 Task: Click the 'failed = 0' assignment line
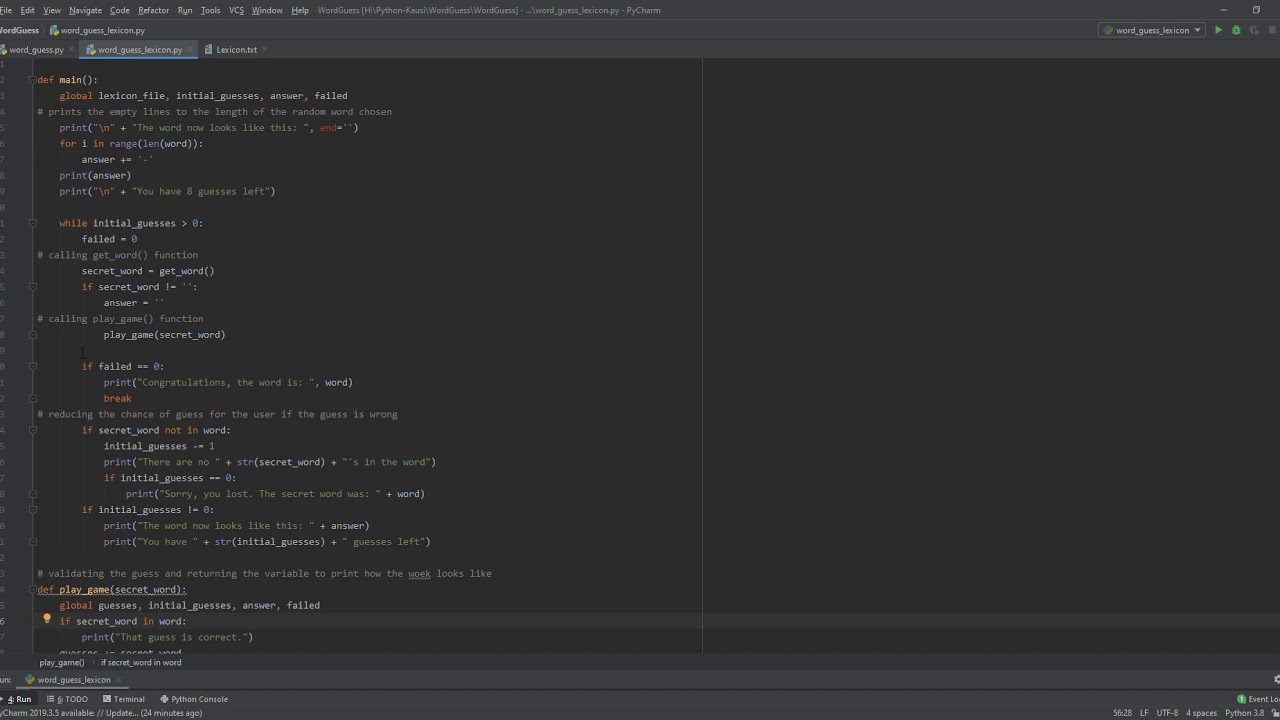point(109,239)
